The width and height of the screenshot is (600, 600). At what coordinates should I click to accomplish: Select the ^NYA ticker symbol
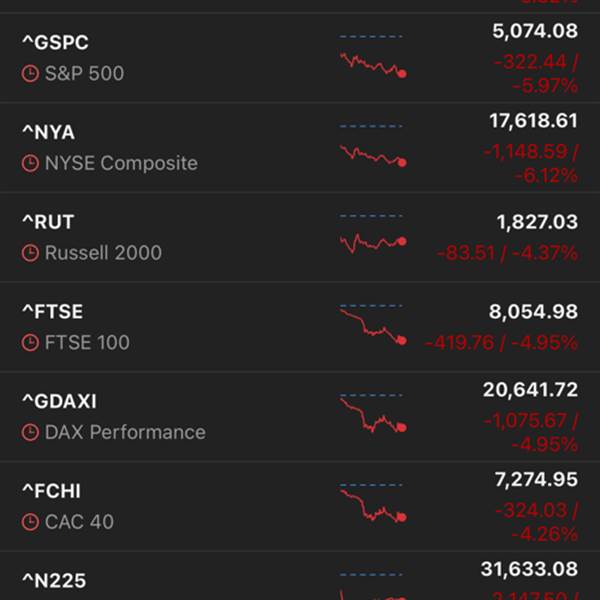[x=49, y=132]
